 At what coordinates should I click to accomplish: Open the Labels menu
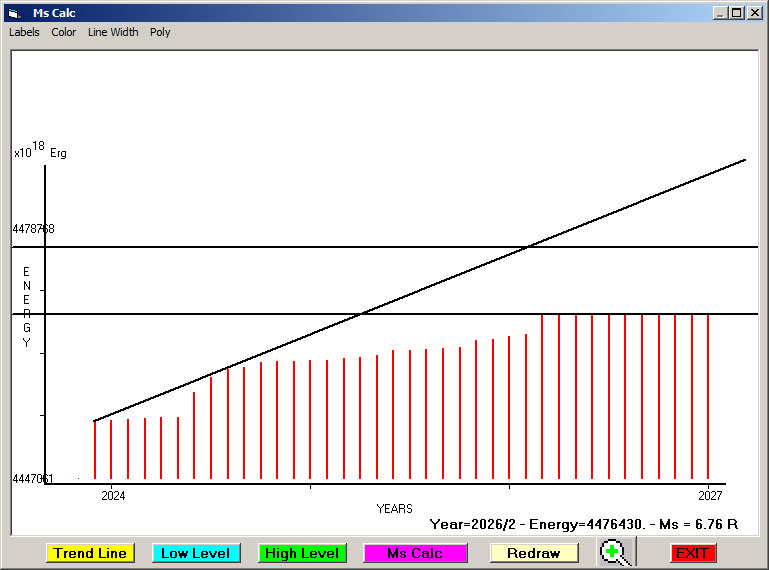click(x=24, y=32)
